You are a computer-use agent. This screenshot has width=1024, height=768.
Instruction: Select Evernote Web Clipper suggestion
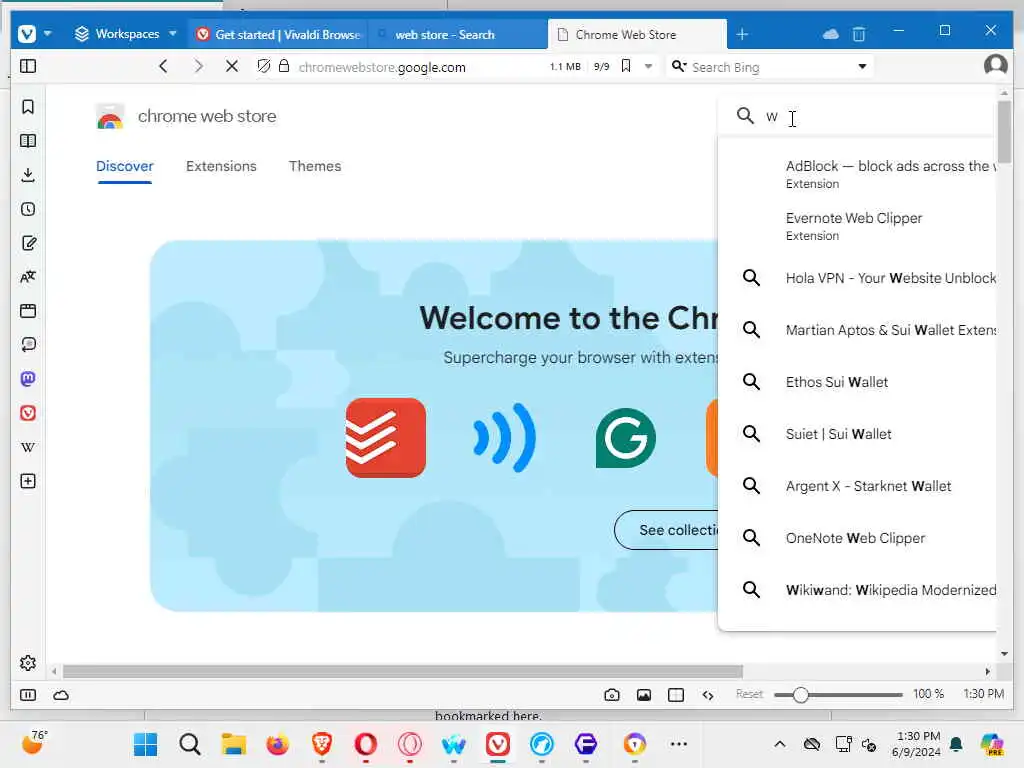point(857,226)
